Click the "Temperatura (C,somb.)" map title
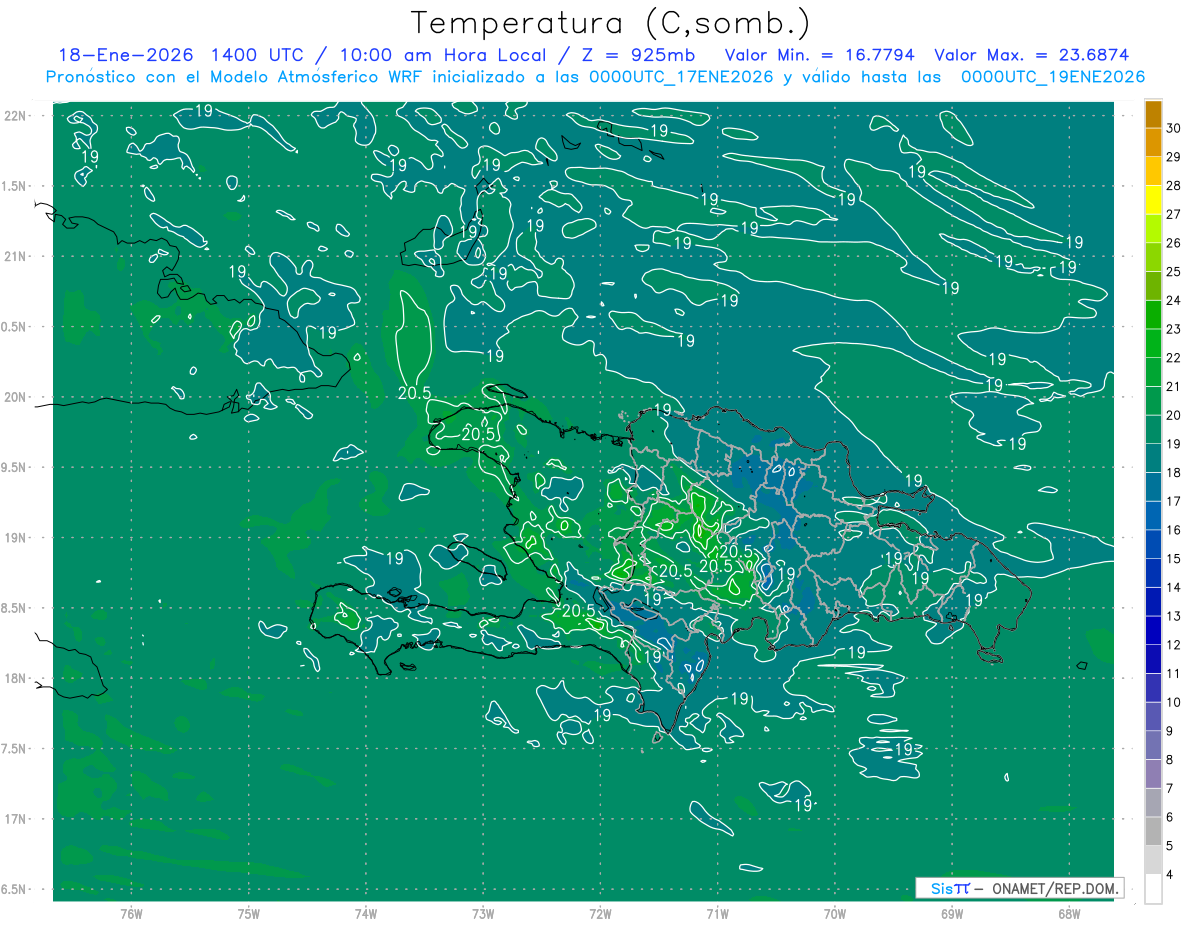Viewport: 1200px width, 927px height. [611, 23]
